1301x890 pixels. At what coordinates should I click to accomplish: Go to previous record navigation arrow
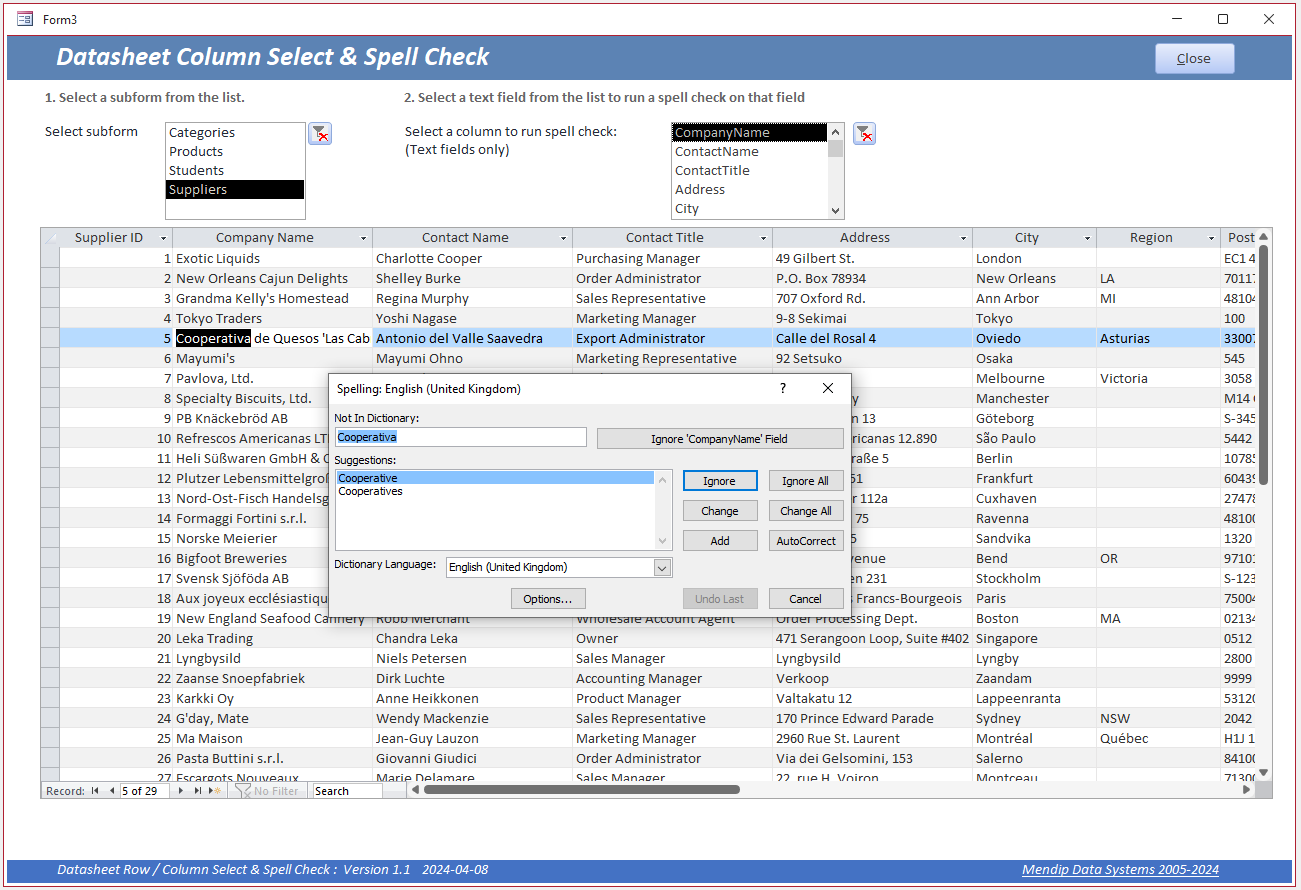111,791
